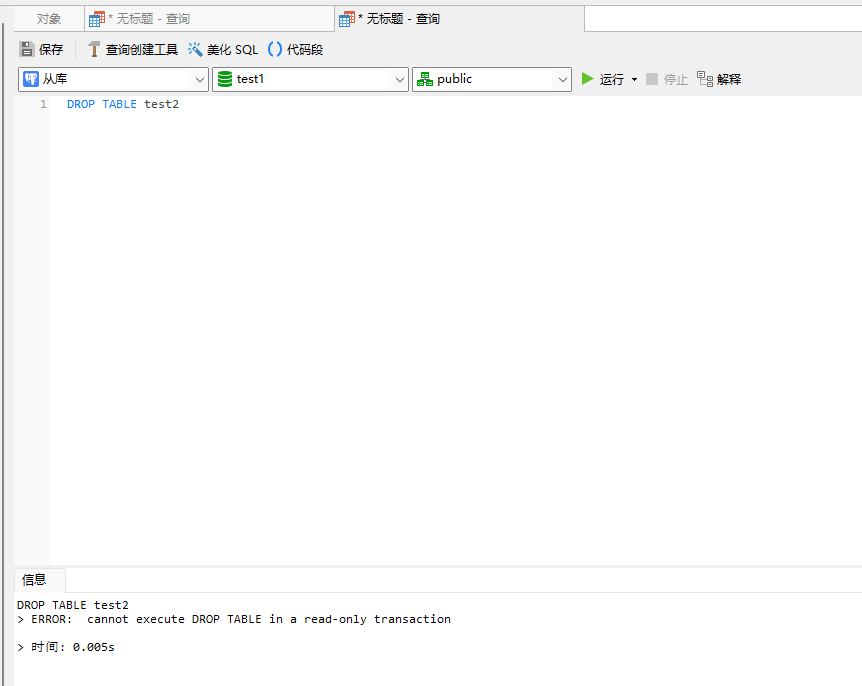Click the DROP keyword in the editor
This screenshot has width=862, height=686.
click(x=81, y=104)
